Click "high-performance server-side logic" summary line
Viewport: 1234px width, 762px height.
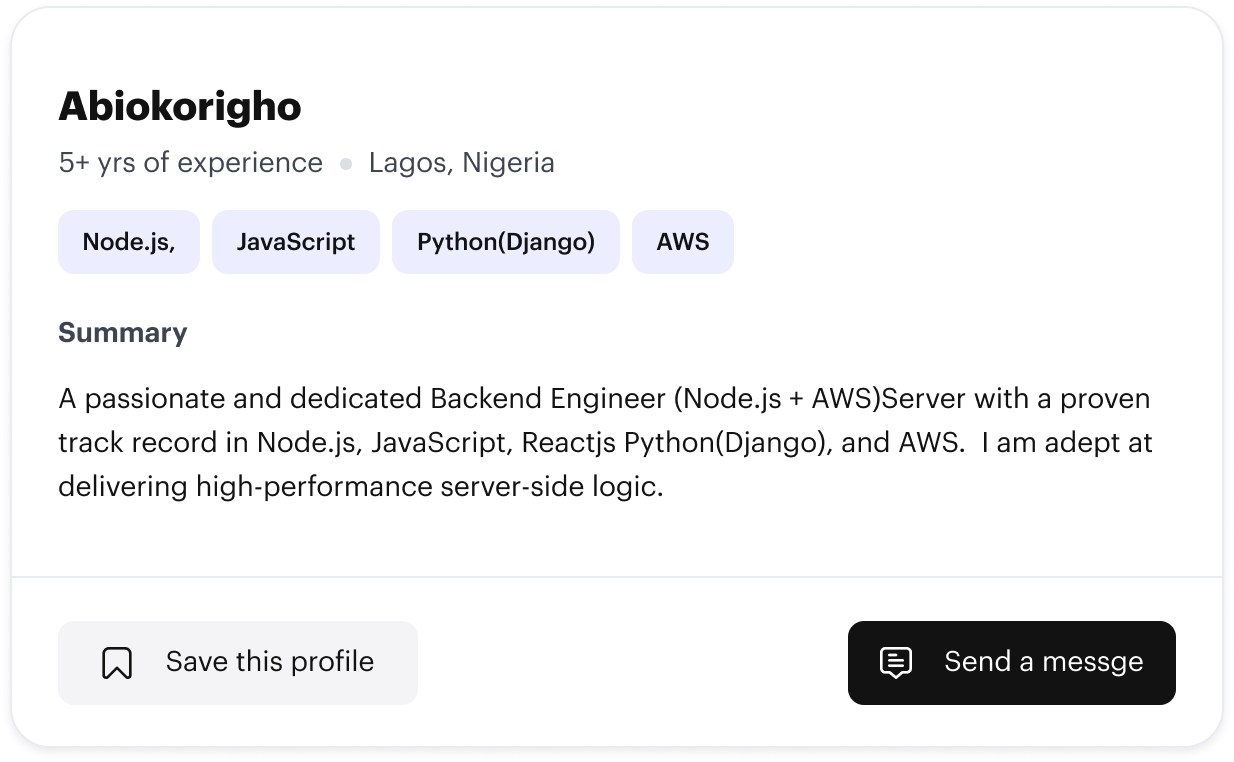coord(429,487)
